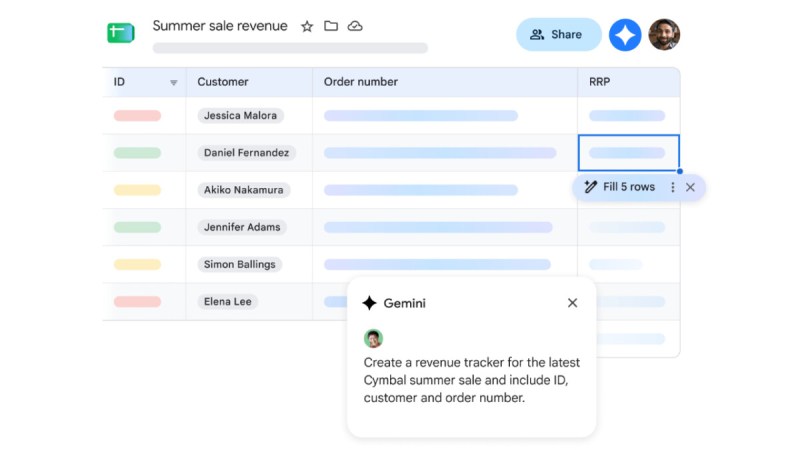This screenshot has width=800, height=450.
Task: Click the order number cell for Daniel Fernandez
Action: click(x=445, y=153)
